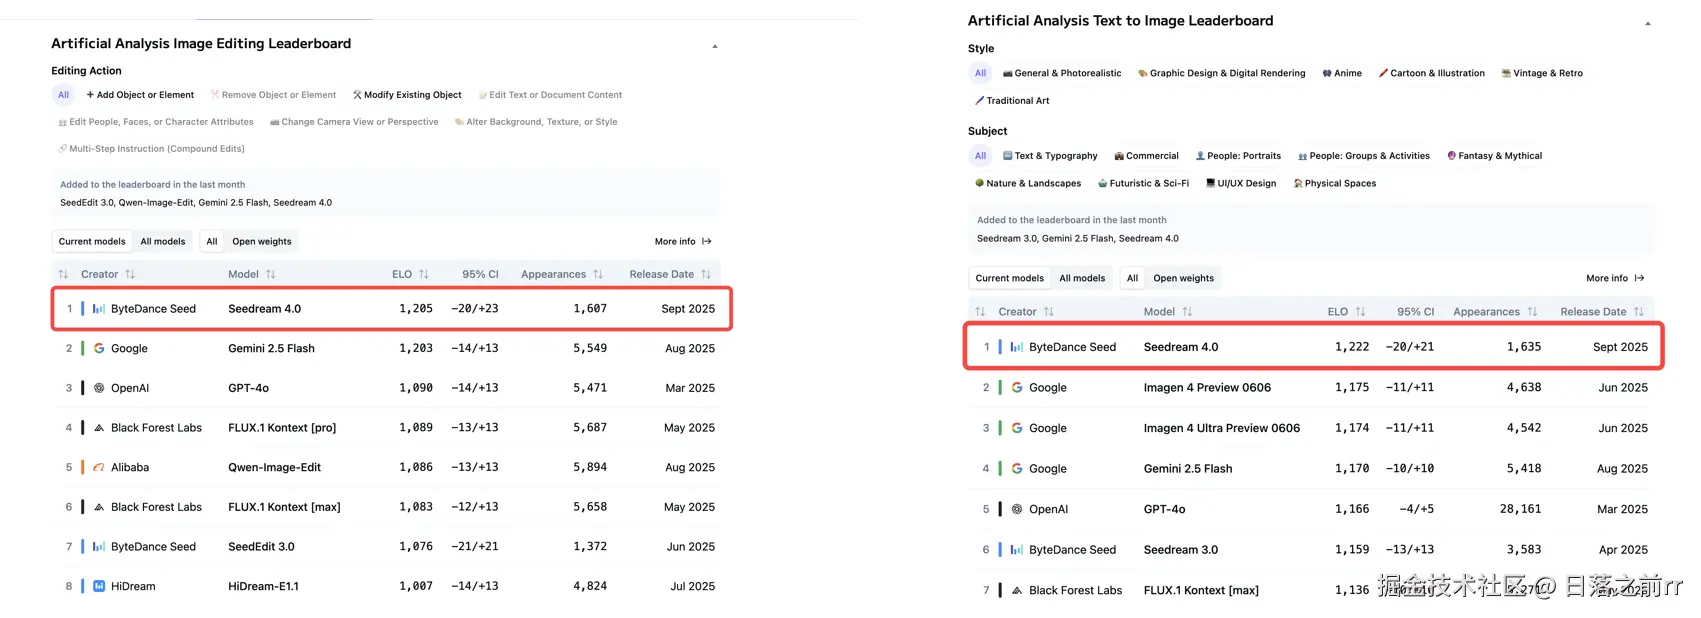The height and width of the screenshot is (618, 1701).
Task: Select 'All' under Style in Text to Image
Action: [x=980, y=73]
